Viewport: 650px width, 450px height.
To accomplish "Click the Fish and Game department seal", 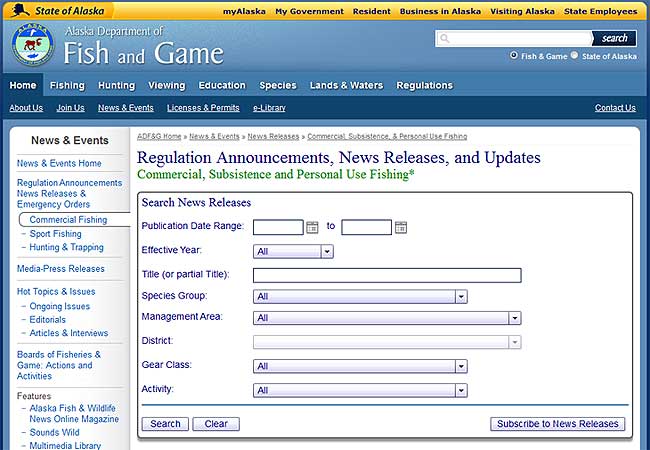I will point(32,44).
